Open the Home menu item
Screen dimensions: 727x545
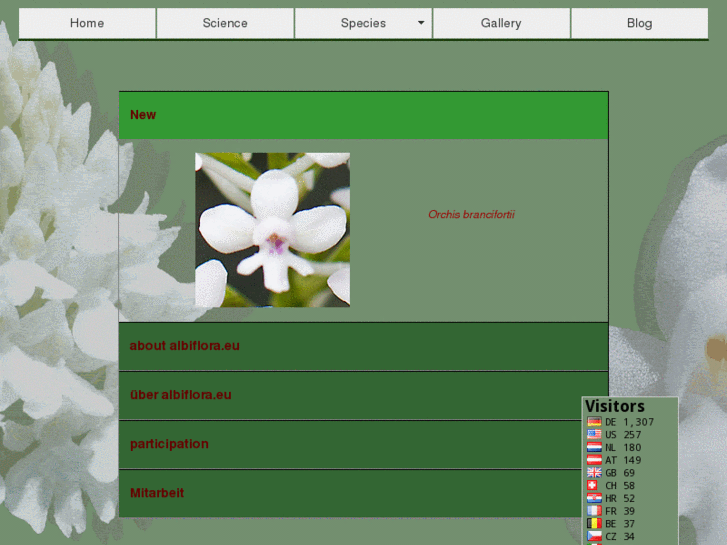pyautogui.click(x=87, y=23)
